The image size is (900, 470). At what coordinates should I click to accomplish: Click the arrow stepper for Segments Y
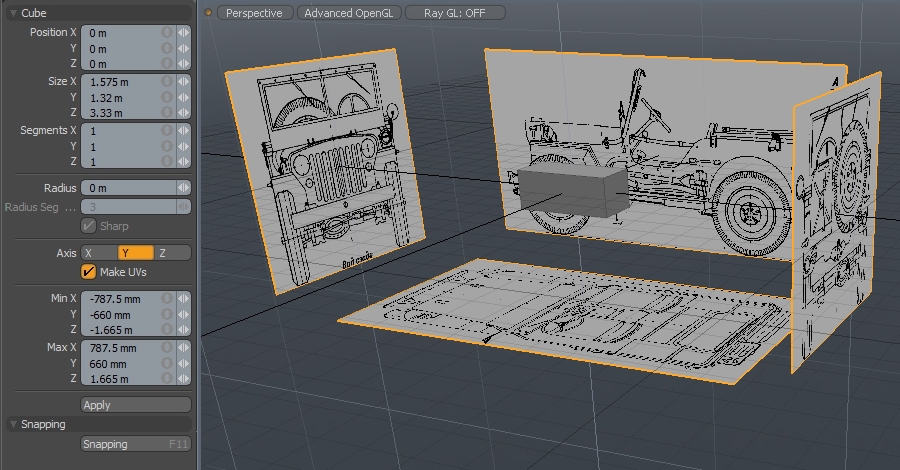tap(184, 146)
